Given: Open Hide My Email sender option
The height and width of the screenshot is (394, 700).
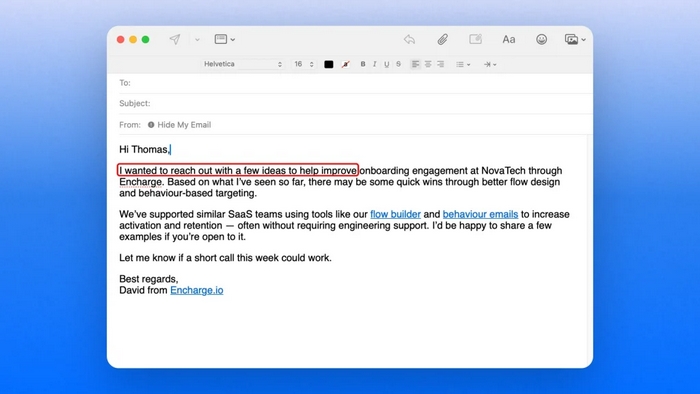Looking at the screenshot, I should click(179, 125).
